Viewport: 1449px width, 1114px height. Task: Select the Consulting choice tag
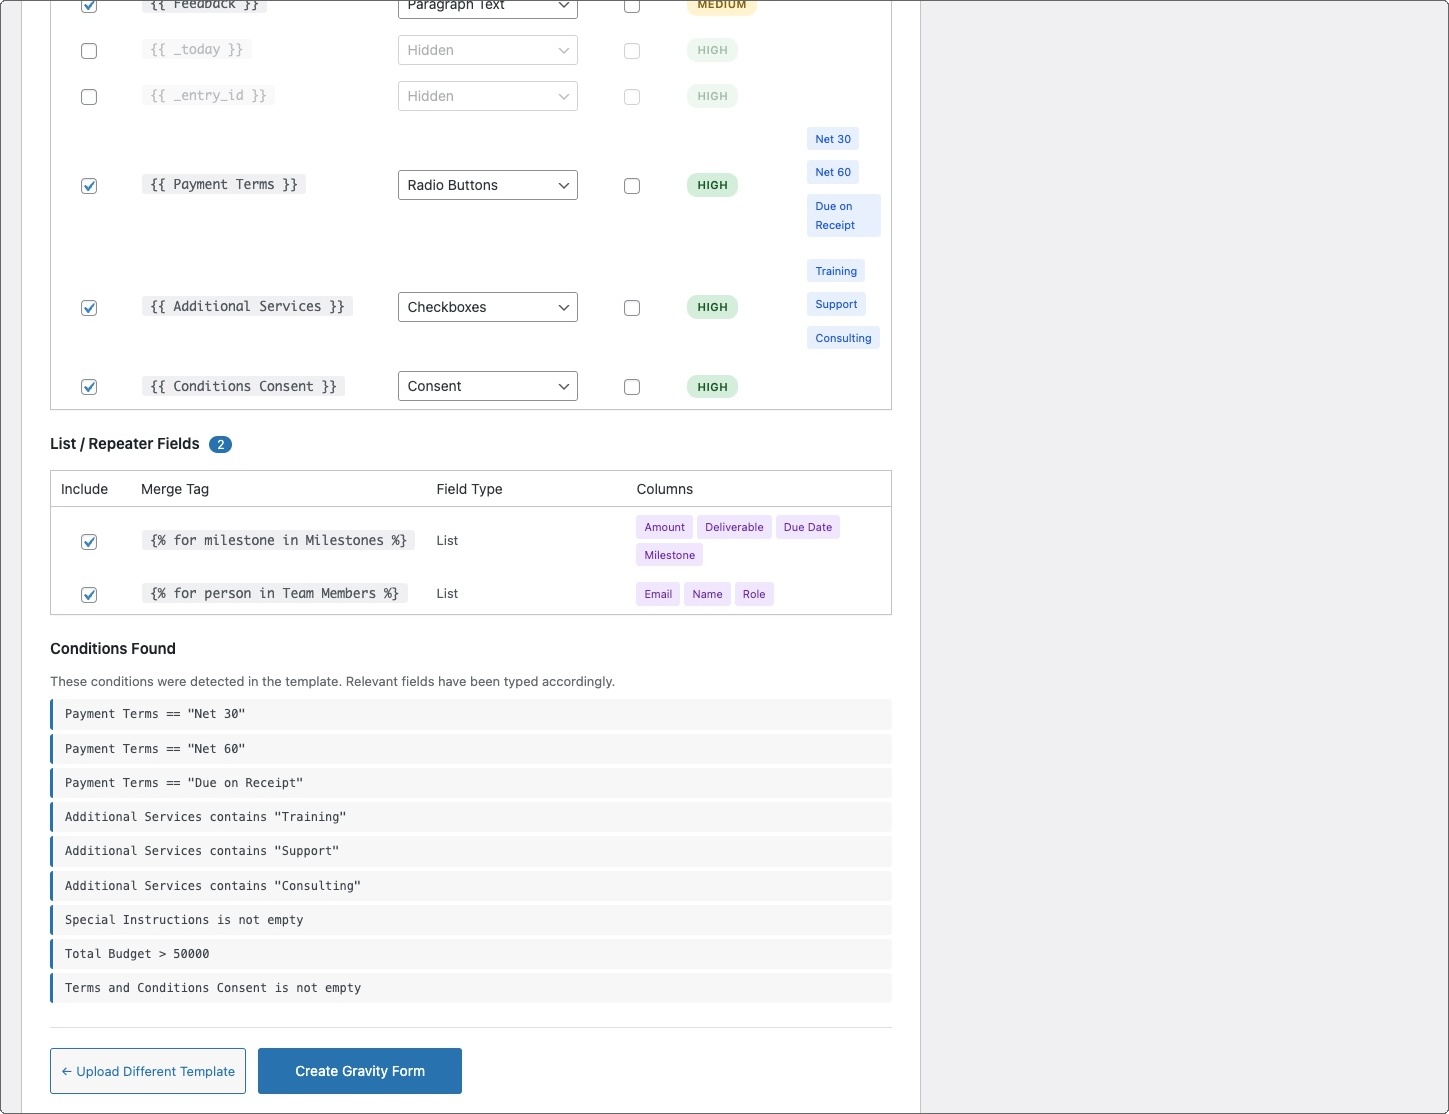pos(843,338)
